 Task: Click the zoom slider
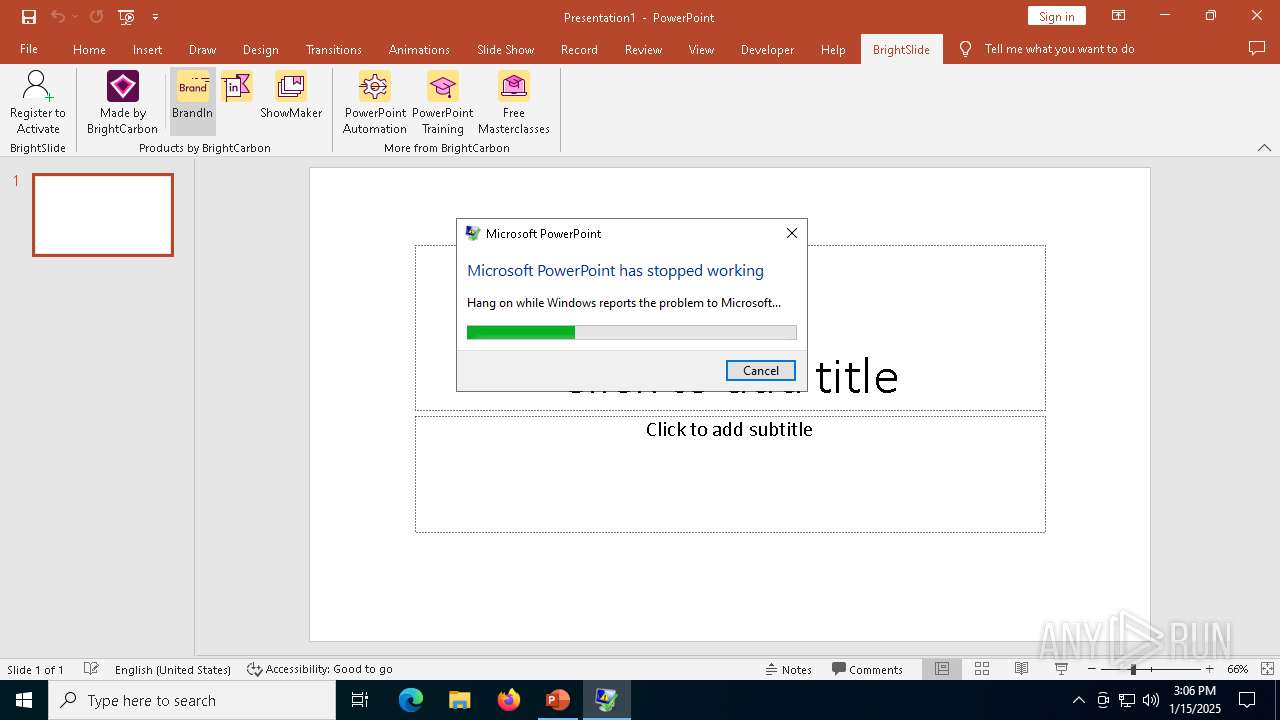1150,669
